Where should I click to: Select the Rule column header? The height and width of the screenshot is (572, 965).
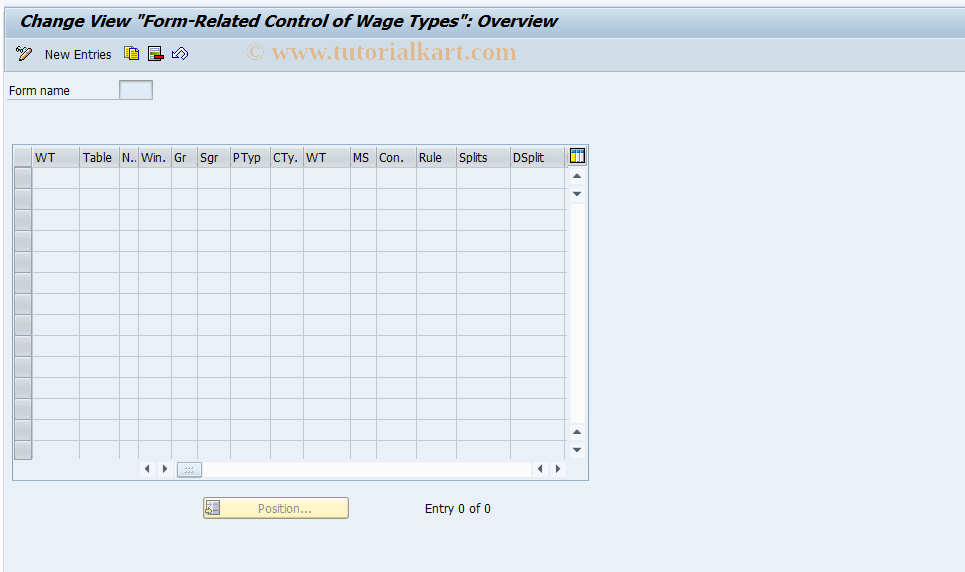pos(436,158)
